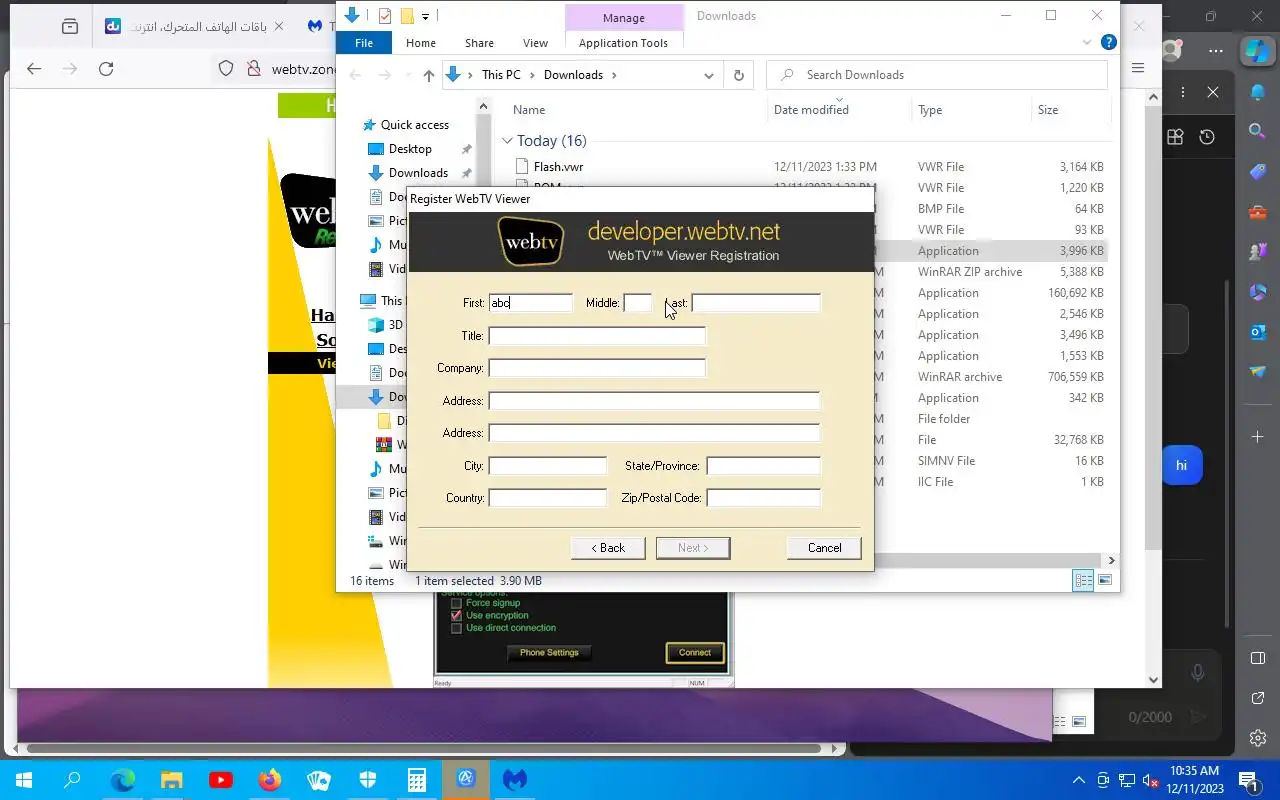The image size is (1280, 800).
Task: Click Explorer horizontal scrollbar right arrow
Action: 1111,561
